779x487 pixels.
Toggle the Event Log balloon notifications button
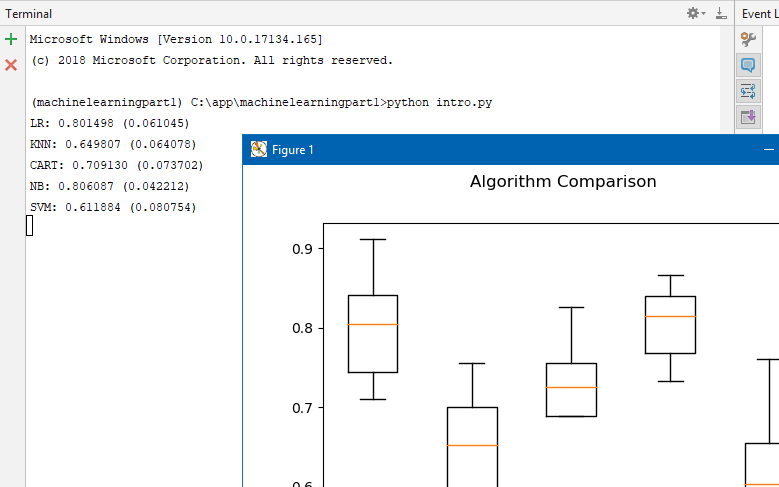[748, 66]
